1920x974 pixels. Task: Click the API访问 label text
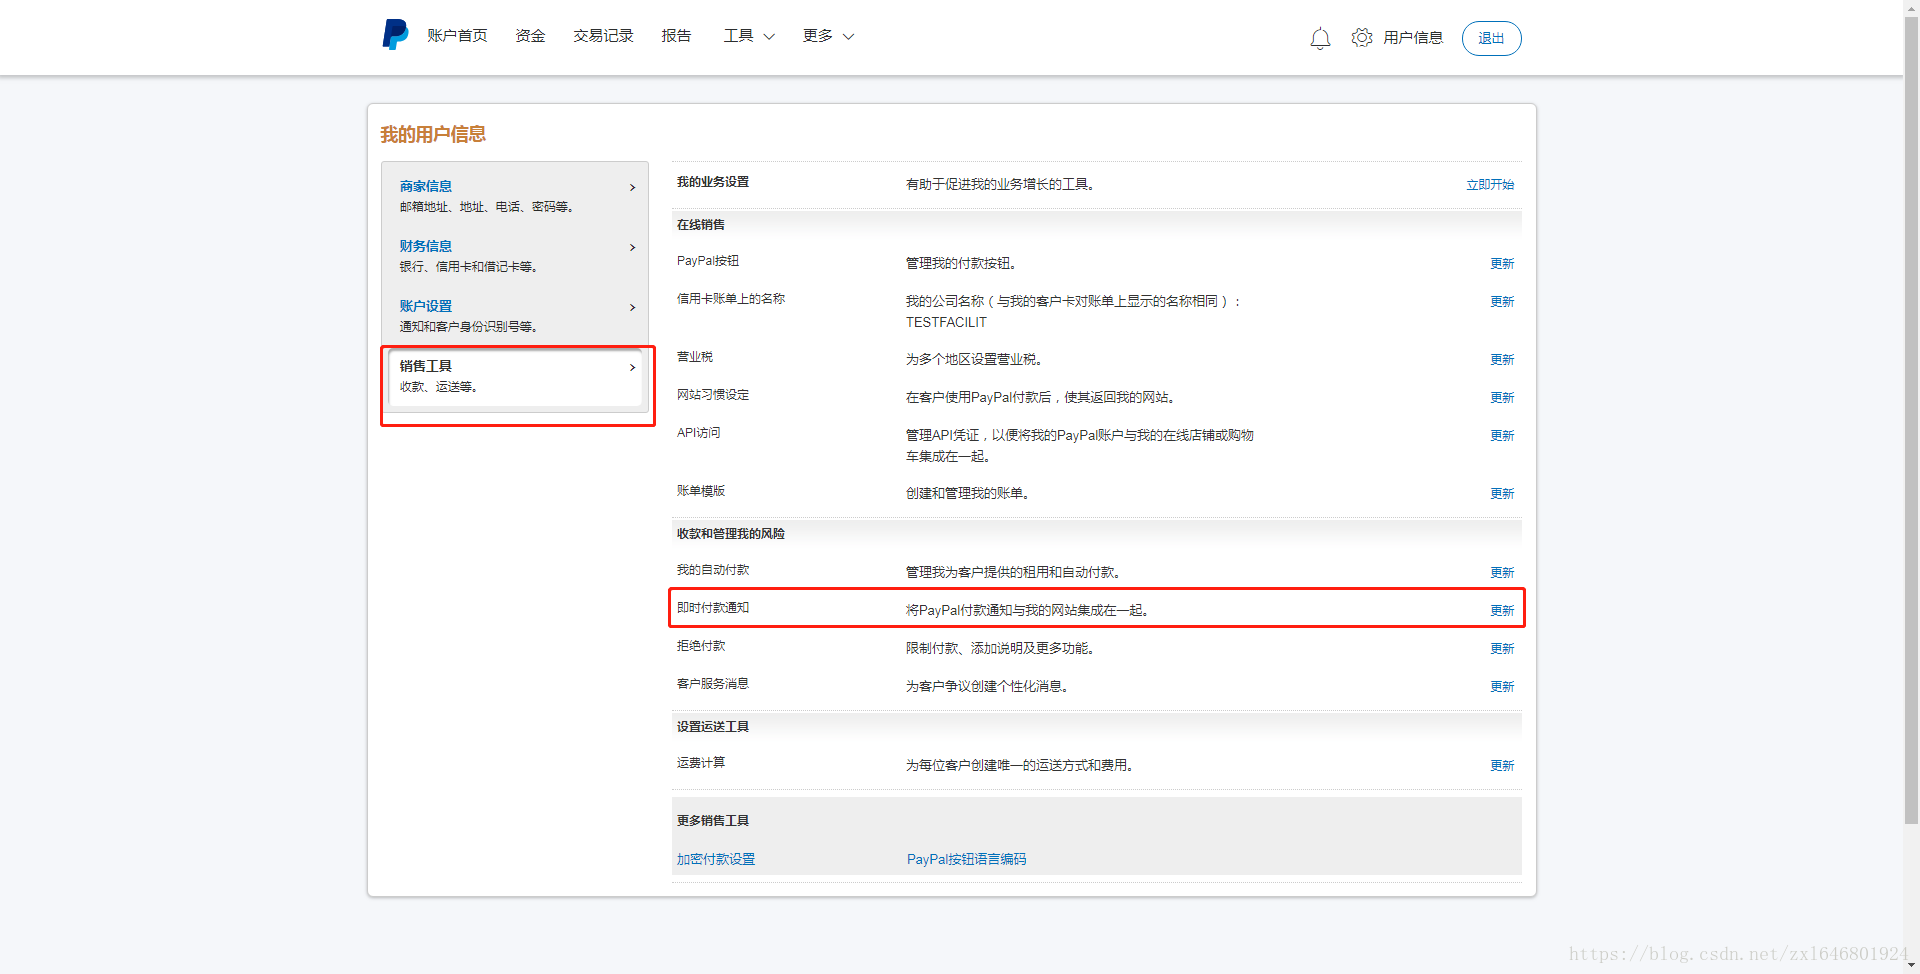tap(698, 433)
